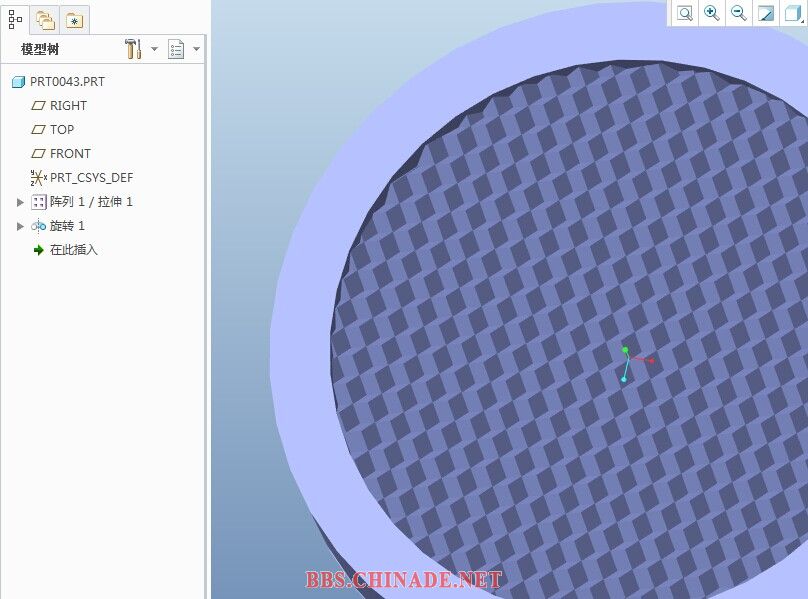The height and width of the screenshot is (599, 808).
Task: Select the TOP datum plane
Action: click(x=62, y=130)
